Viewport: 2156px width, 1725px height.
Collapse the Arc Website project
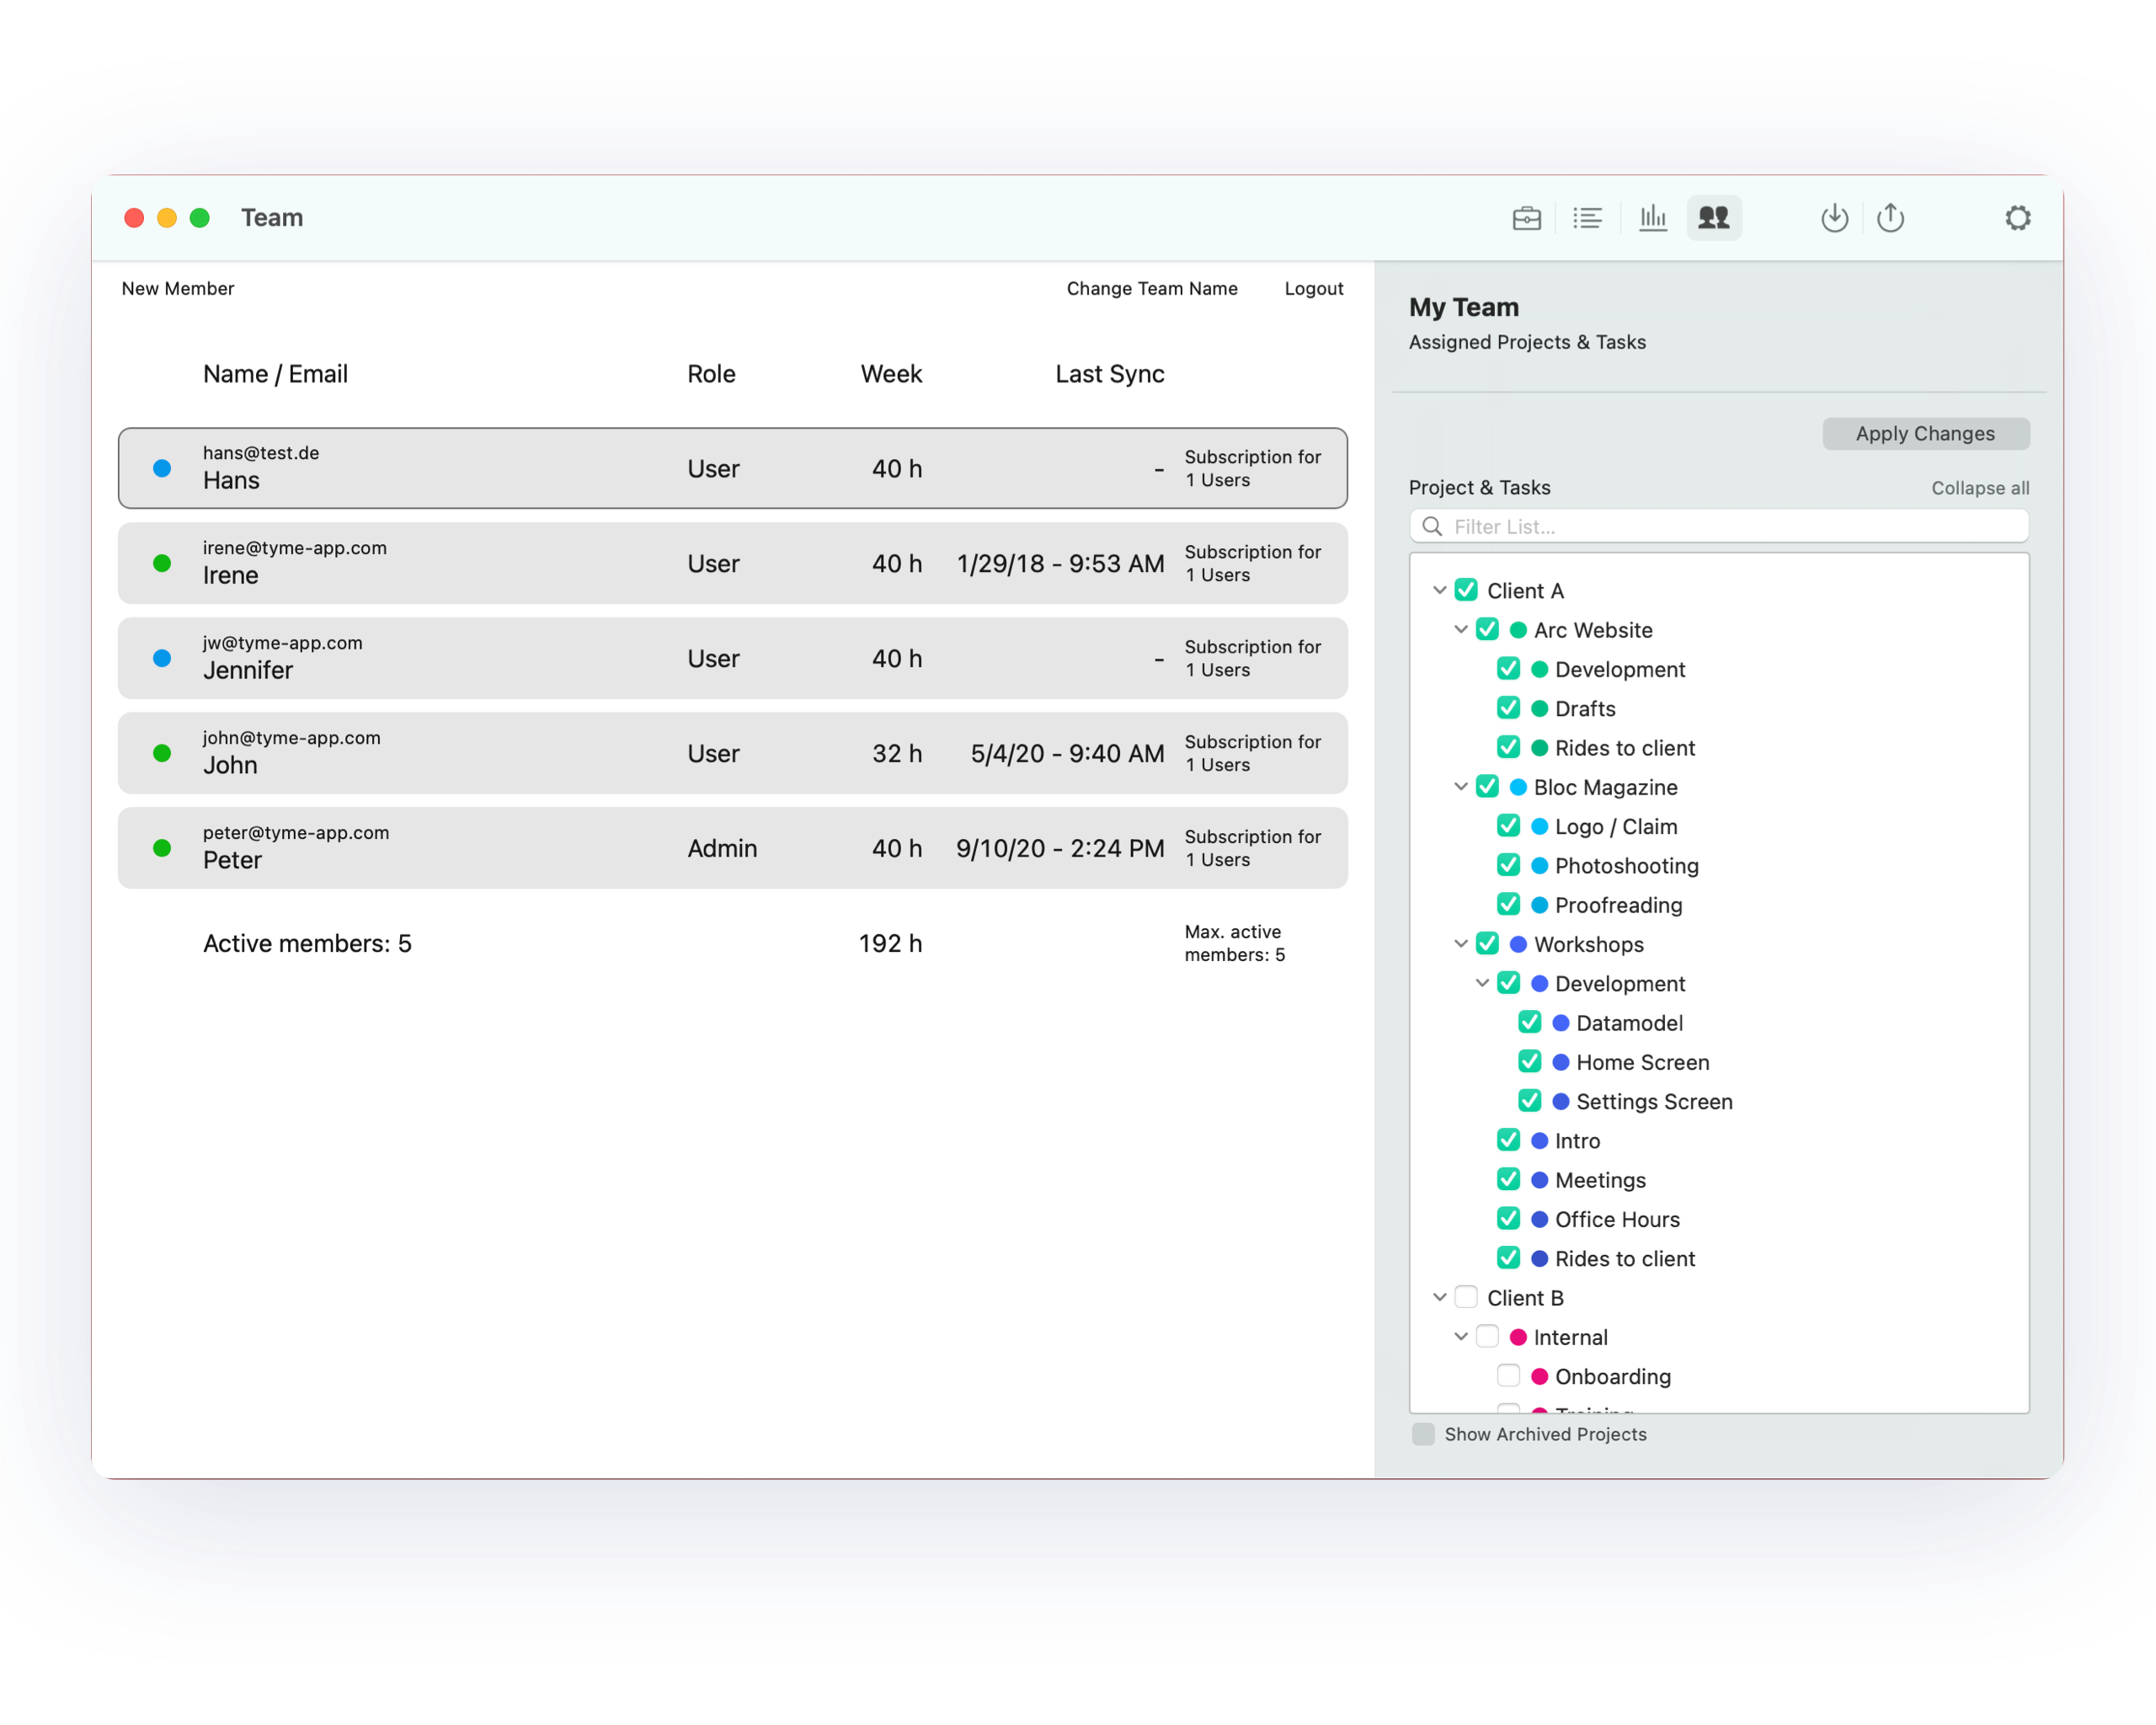[x=1460, y=630]
